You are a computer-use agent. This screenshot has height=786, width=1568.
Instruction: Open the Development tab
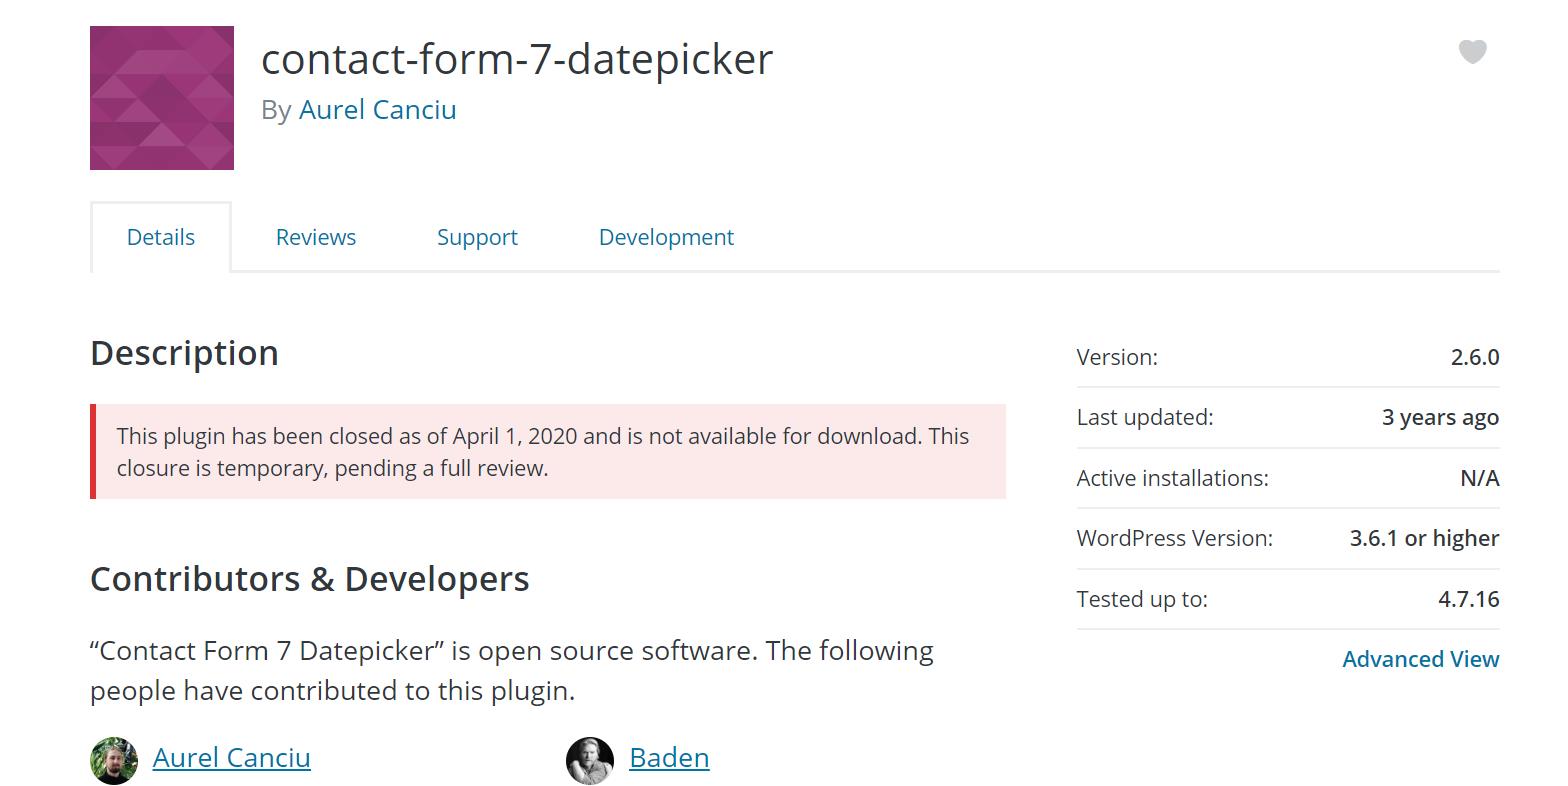click(666, 237)
